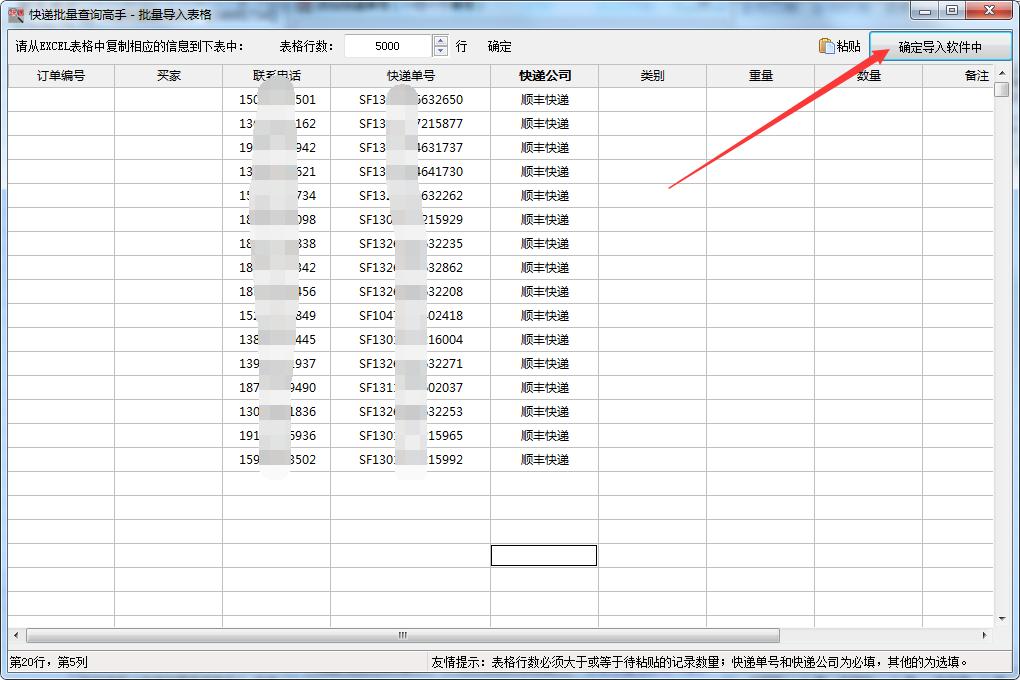Click the up spinner arrow for 表格行数
Screen dimensions: 1020x680
coord(438,40)
